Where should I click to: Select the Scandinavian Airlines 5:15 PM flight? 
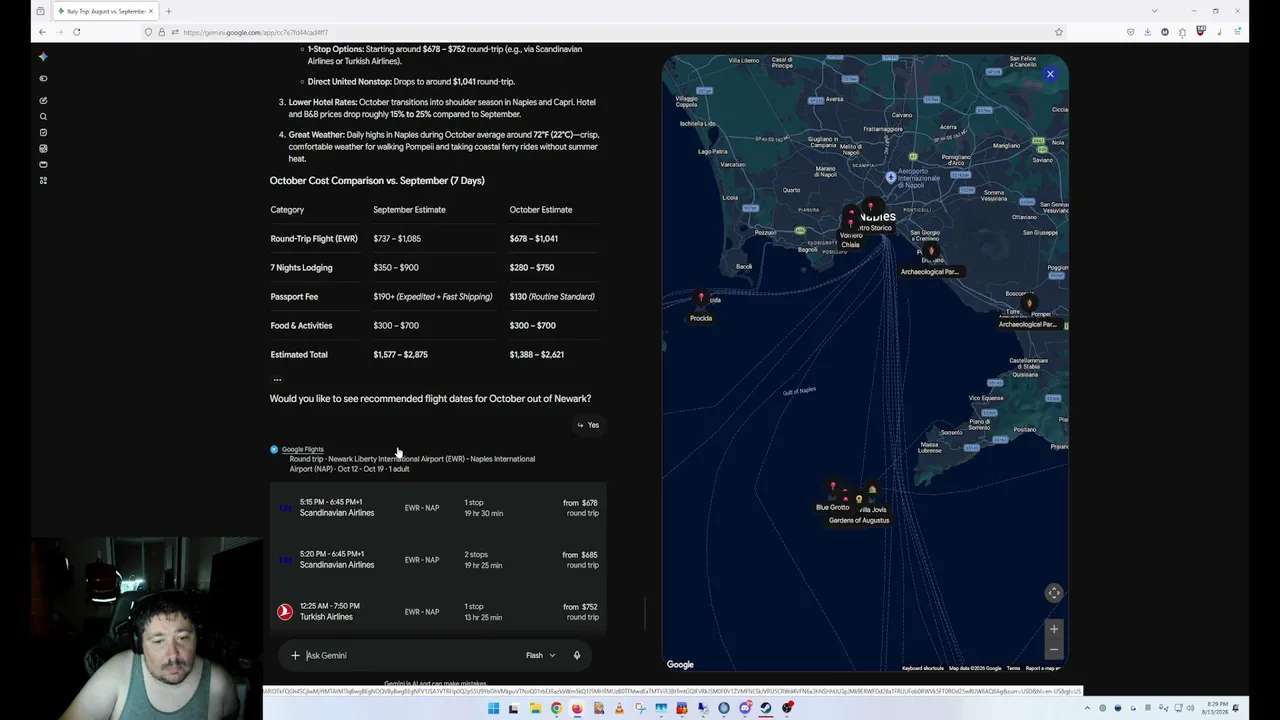tap(438, 508)
